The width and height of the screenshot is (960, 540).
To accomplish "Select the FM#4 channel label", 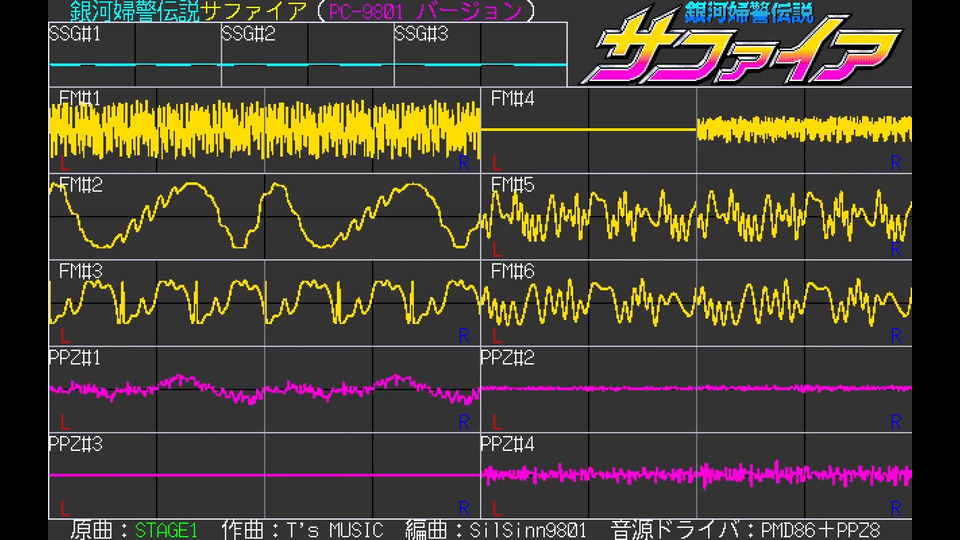I will click(512, 99).
